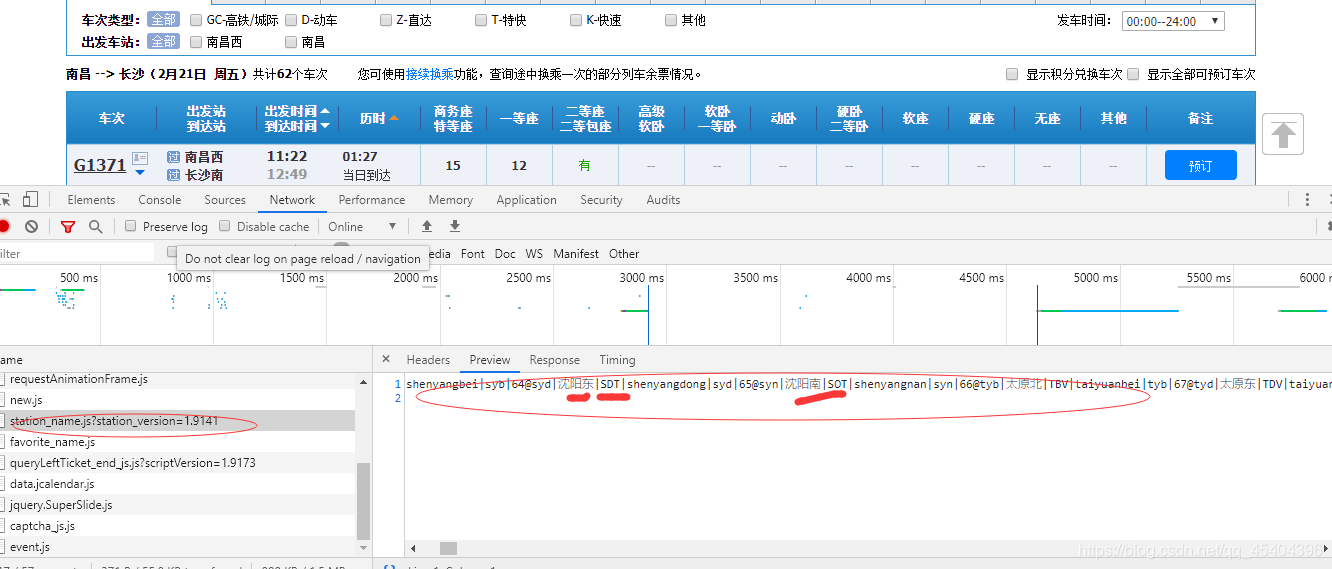Clear the network log with the ban icon
Image resolution: width=1332 pixels, height=569 pixels.
32,227
